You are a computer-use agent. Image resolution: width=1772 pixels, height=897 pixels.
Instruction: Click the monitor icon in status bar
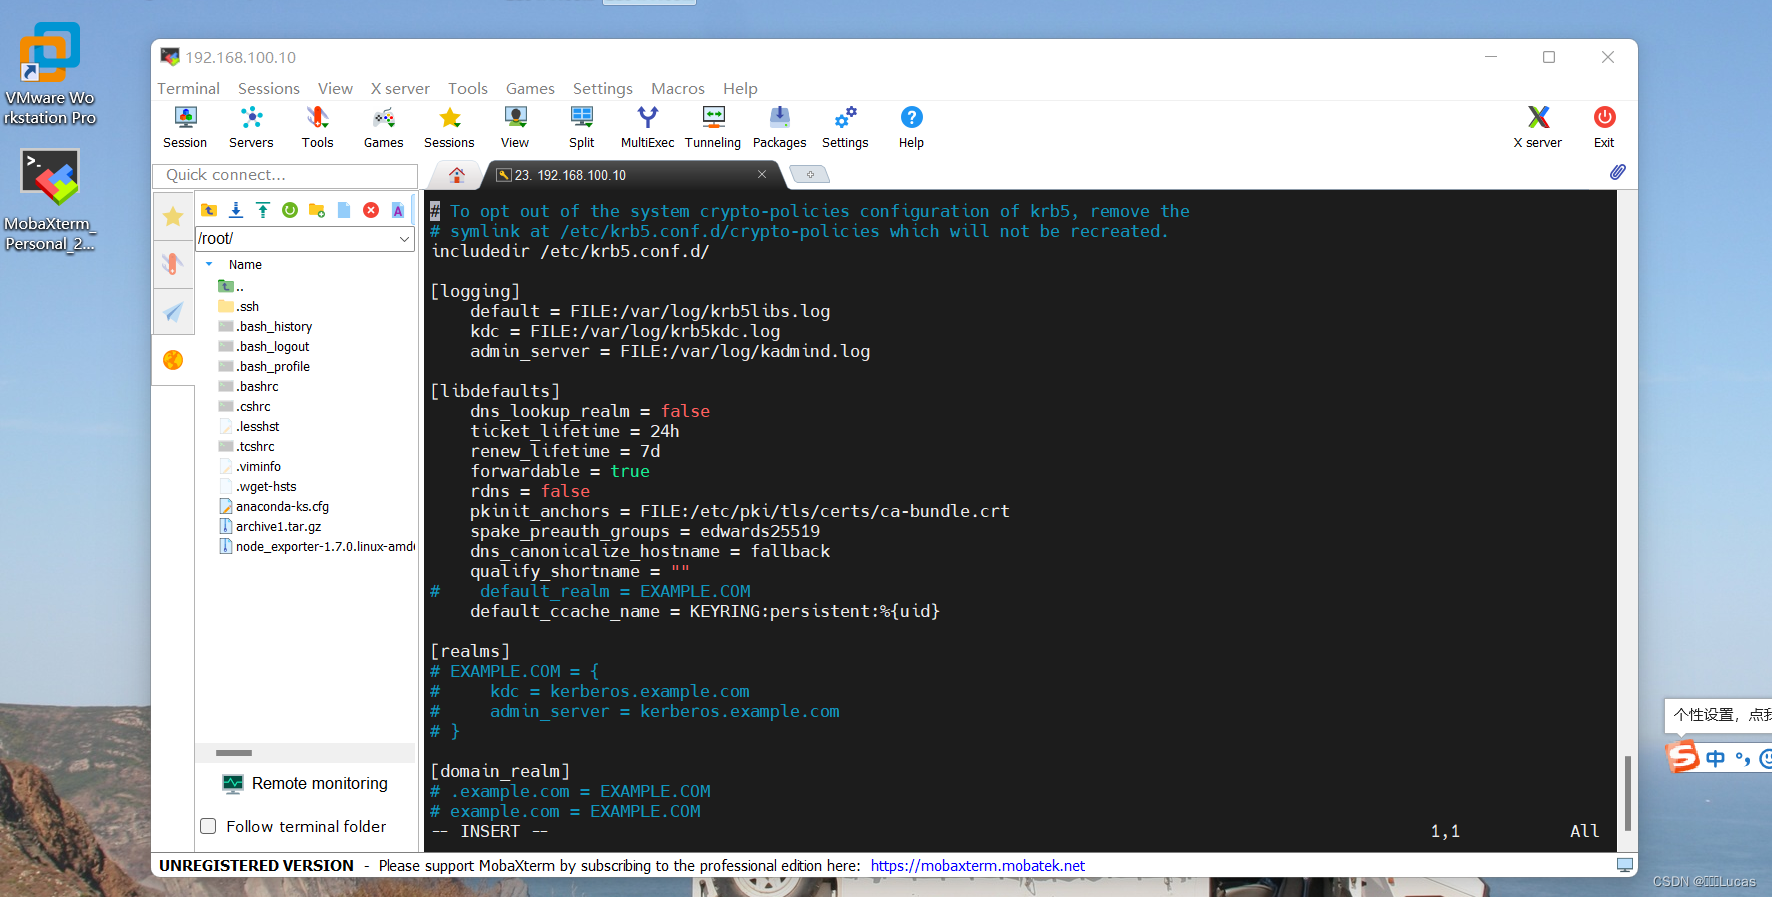point(1625,865)
